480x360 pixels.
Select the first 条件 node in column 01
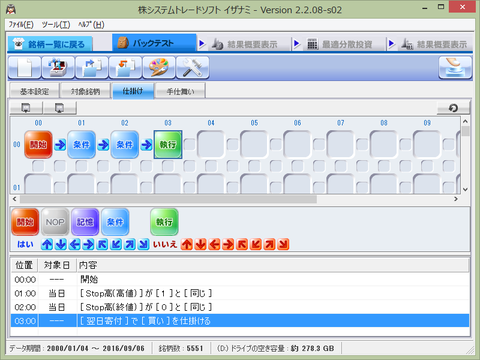[x=81, y=144]
